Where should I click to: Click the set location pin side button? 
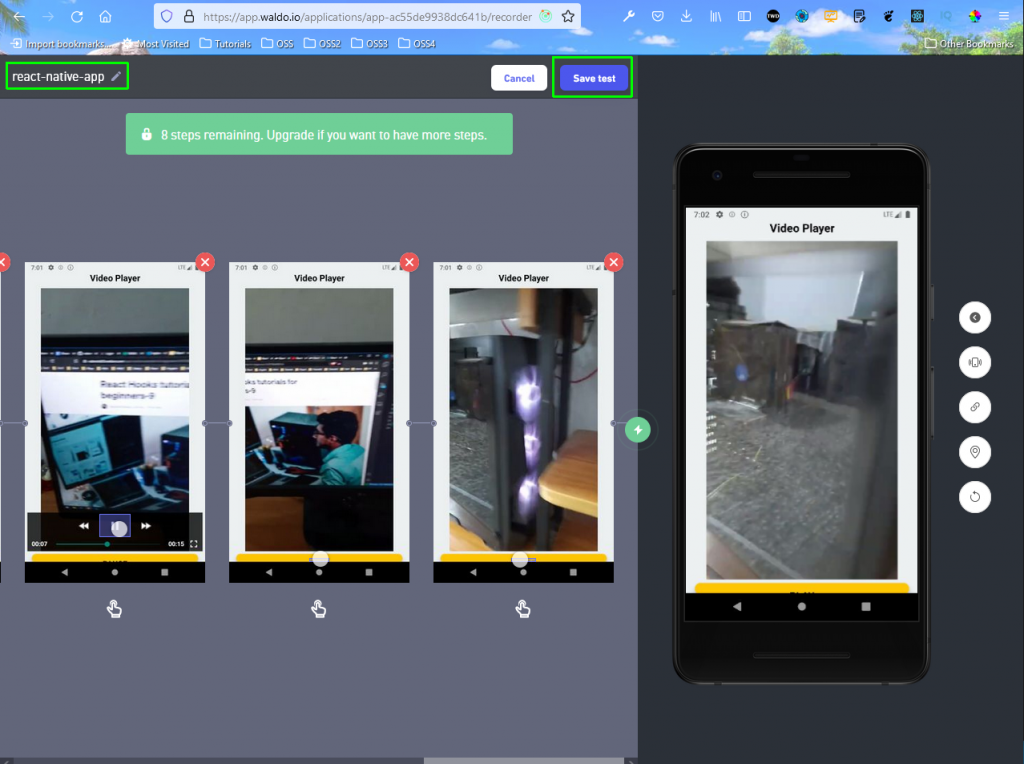[x=974, y=452]
